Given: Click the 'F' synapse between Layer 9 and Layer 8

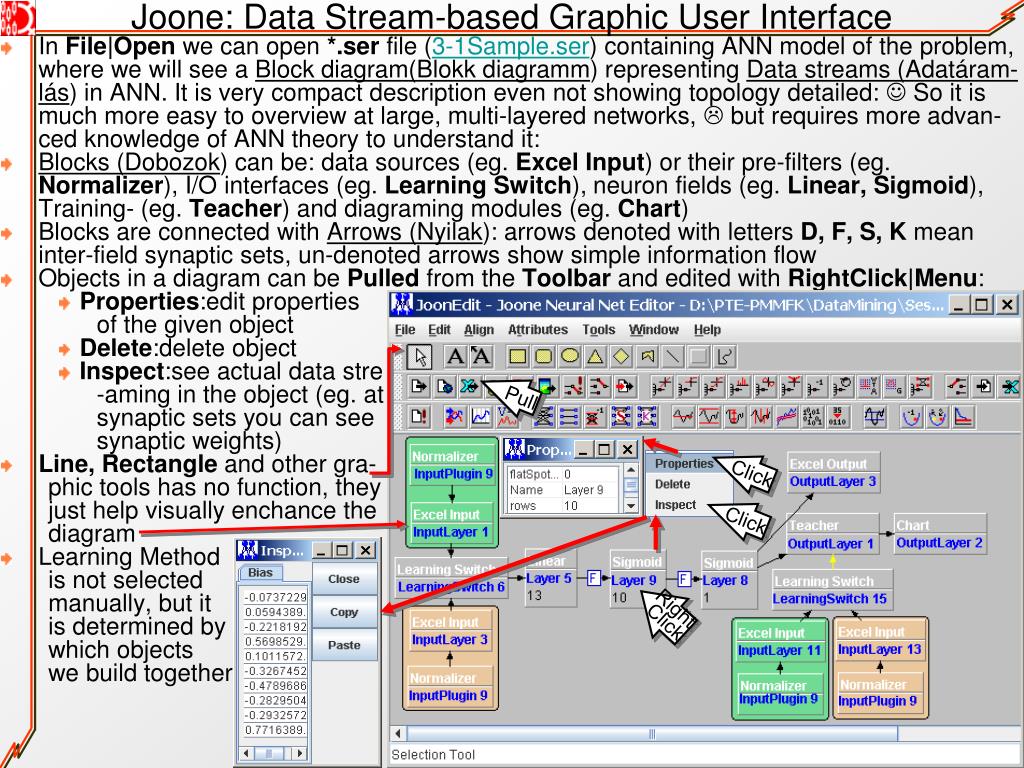Looking at the screenshot, I should (x=684, y=579).
